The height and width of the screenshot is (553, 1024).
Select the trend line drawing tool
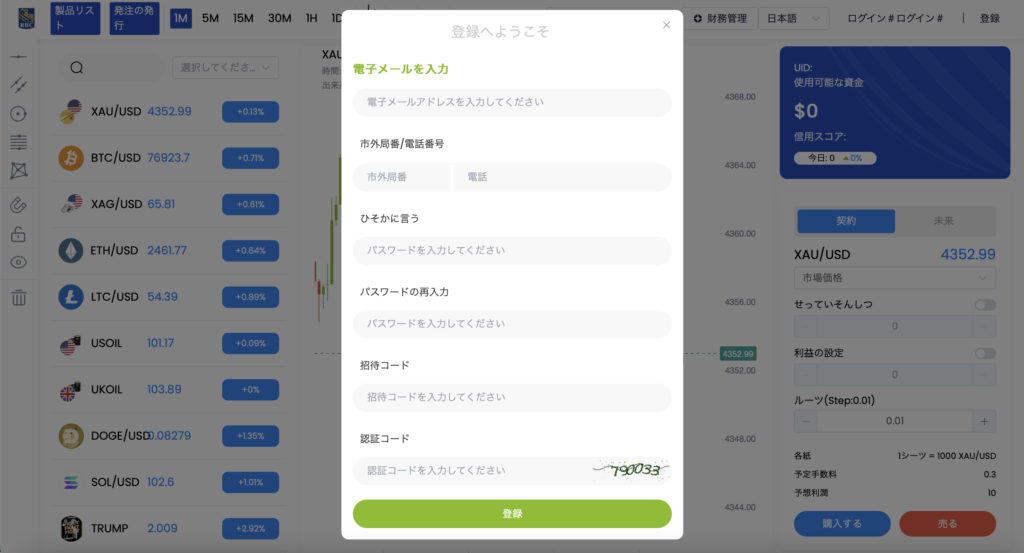pos(18,85)
